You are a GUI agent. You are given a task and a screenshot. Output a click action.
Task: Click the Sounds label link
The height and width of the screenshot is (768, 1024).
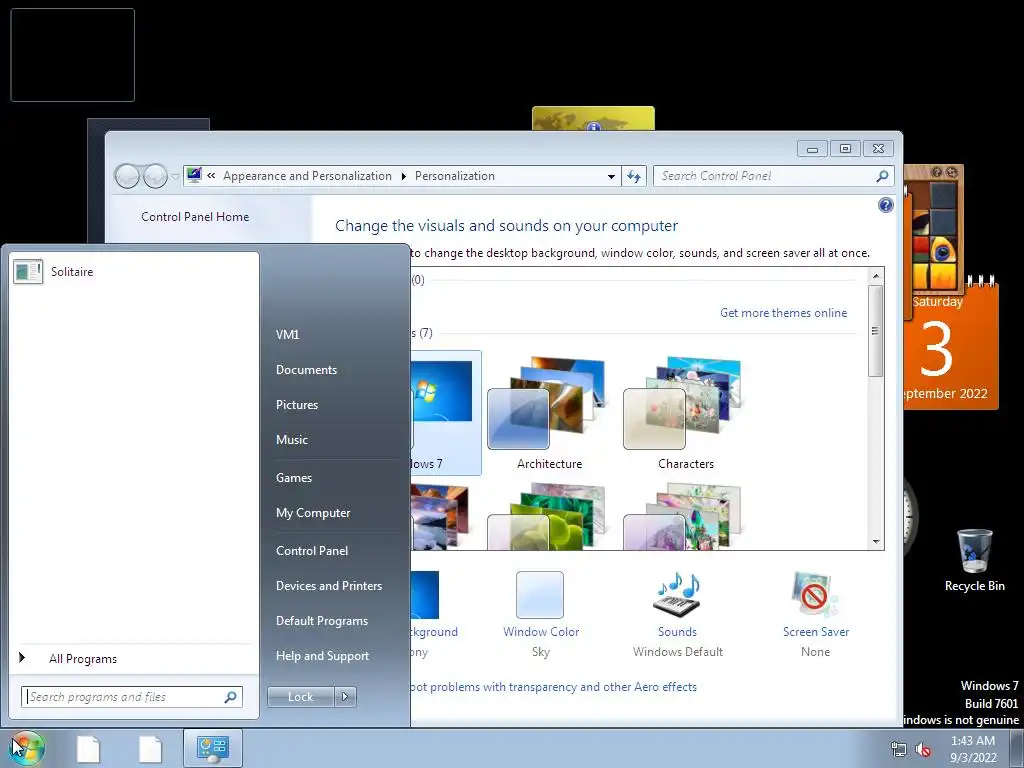click(x=677, y=632)
